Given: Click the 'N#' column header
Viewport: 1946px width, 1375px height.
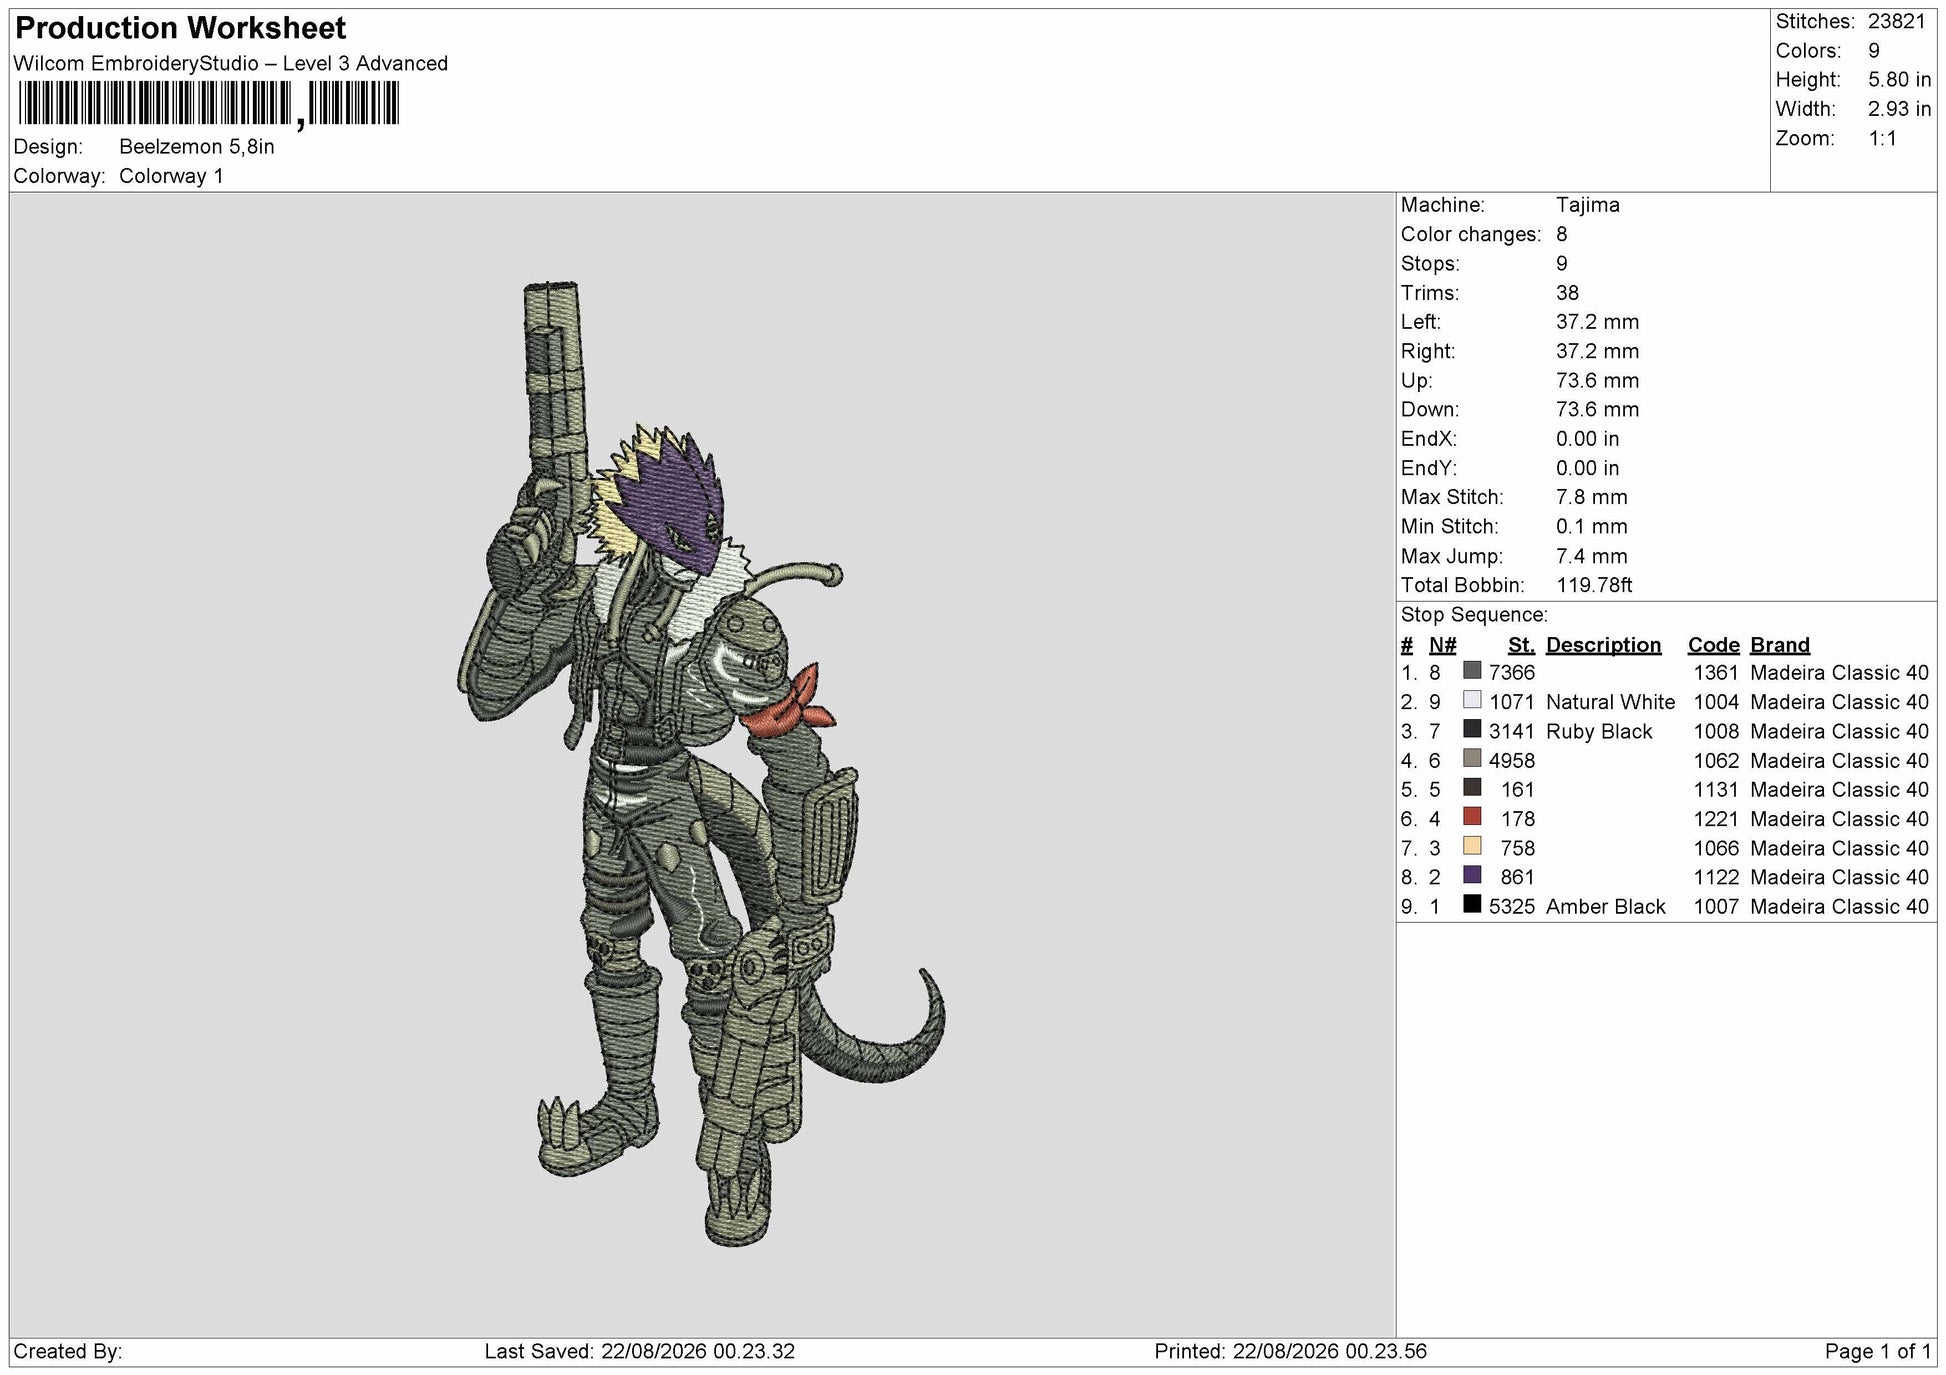Looking at the screenshot, I should click(1443, 645).
